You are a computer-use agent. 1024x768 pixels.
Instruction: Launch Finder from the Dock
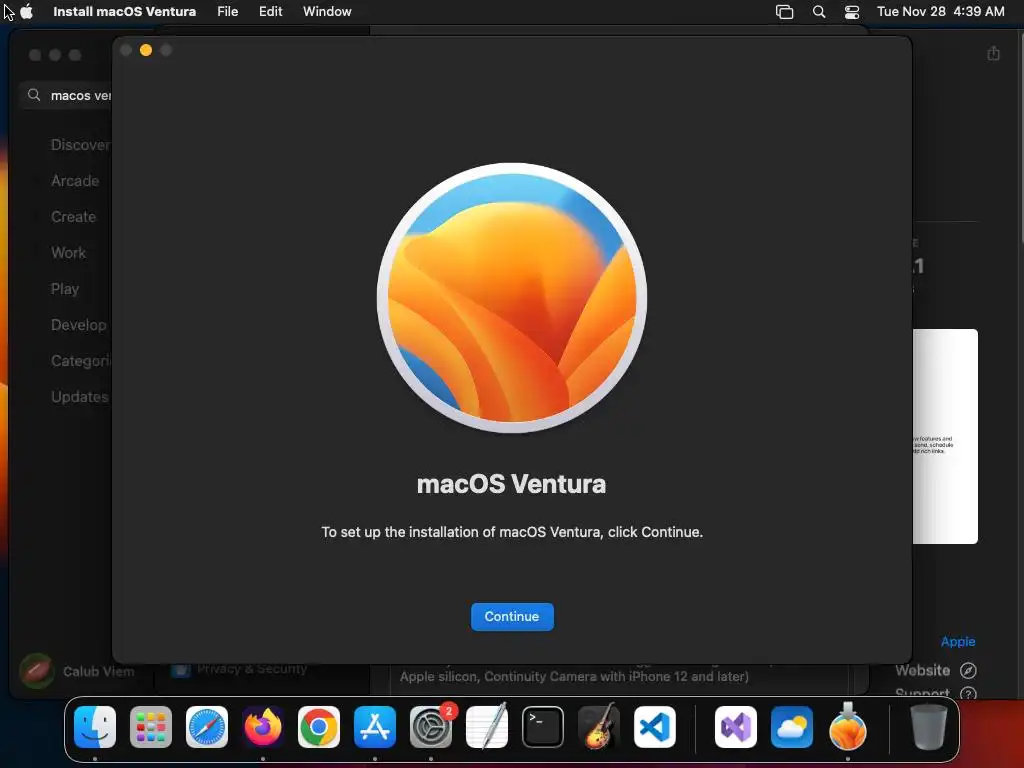coord(95,727)
